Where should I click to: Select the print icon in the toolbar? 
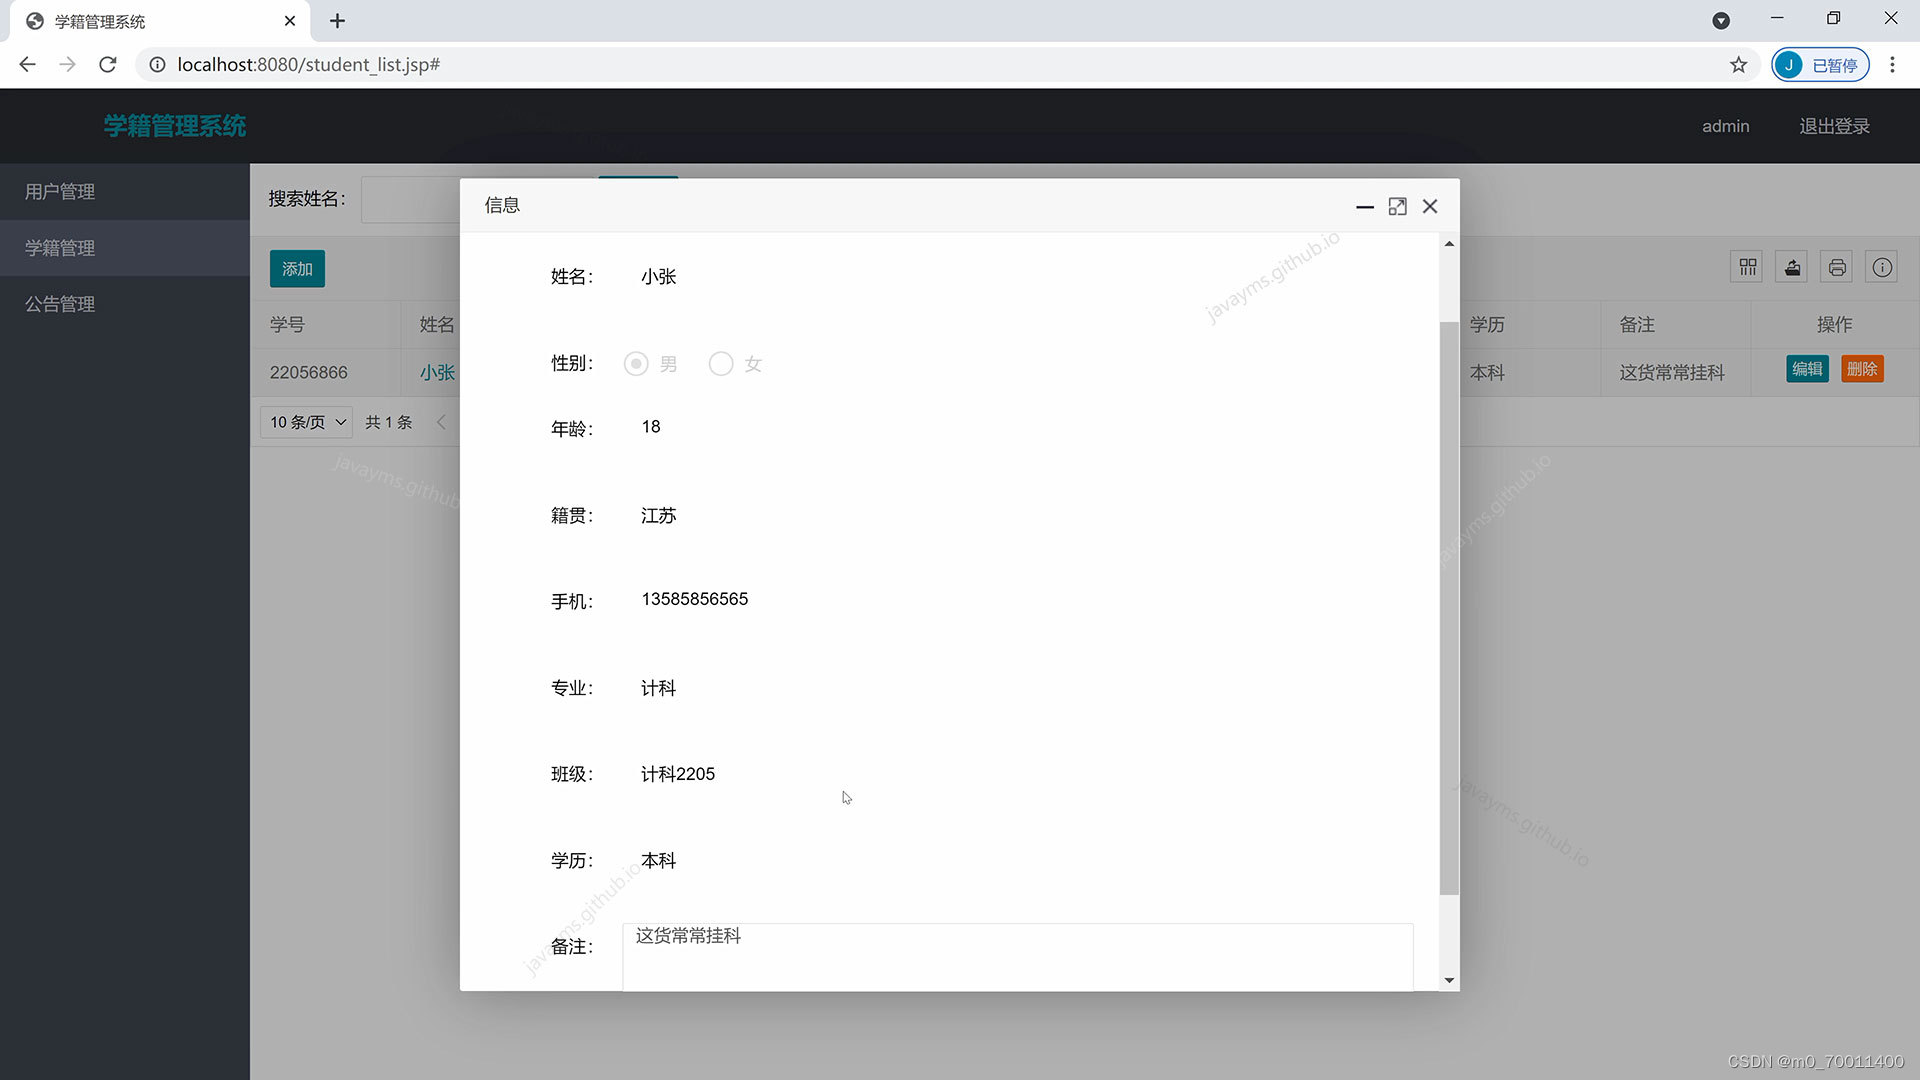(1837, 266)
